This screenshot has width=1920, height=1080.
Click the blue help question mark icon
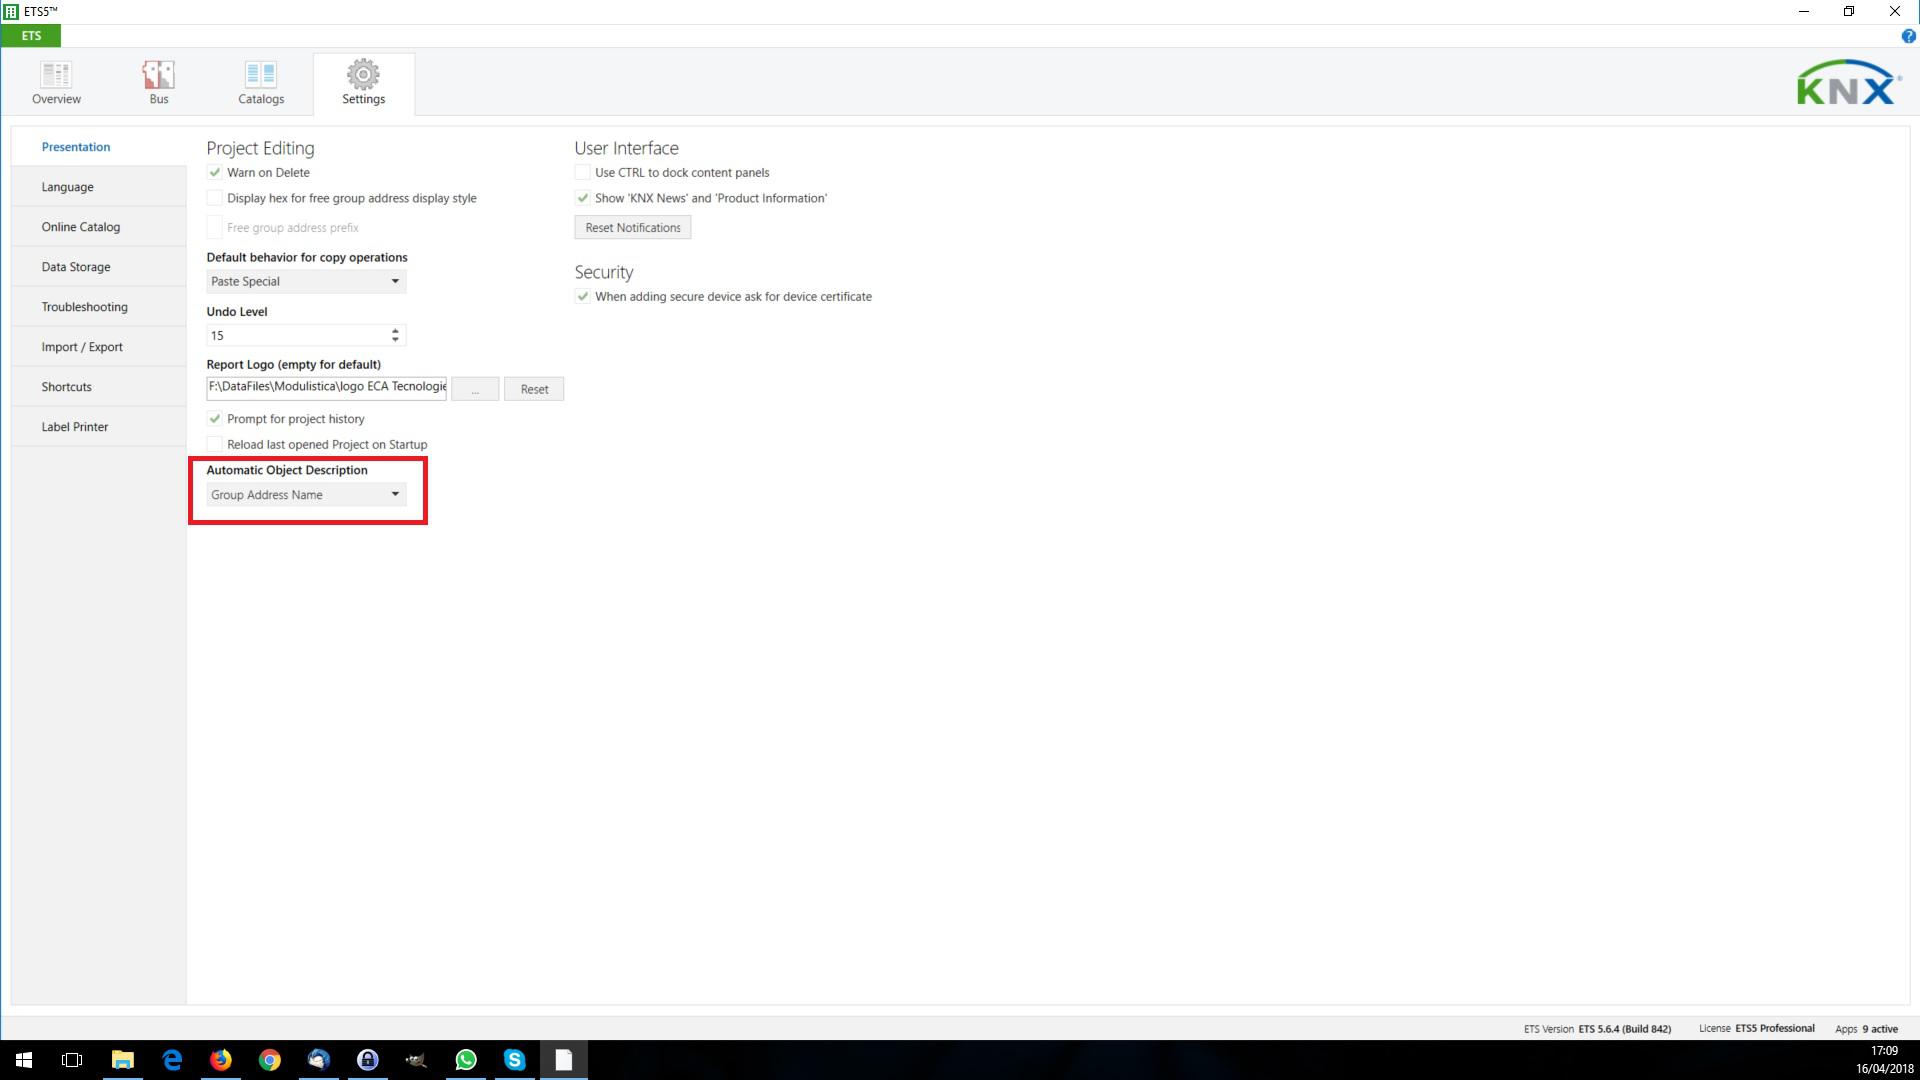coord(1908,36)
